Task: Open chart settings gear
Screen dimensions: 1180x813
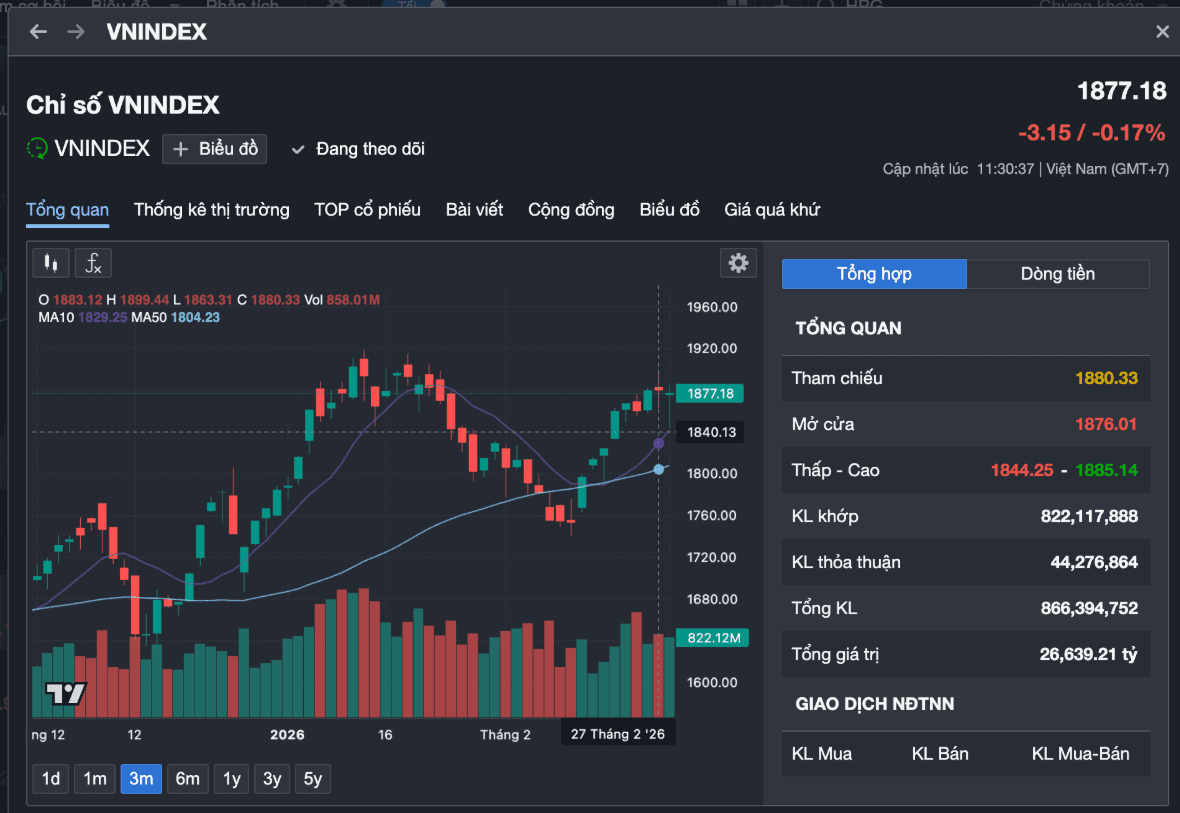Action: click(738, 263)
